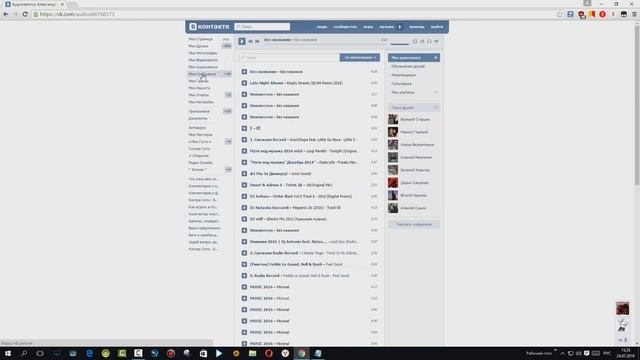
Task: Click 'Показать следующих' friends button
Action: click(x=413, y=224)
